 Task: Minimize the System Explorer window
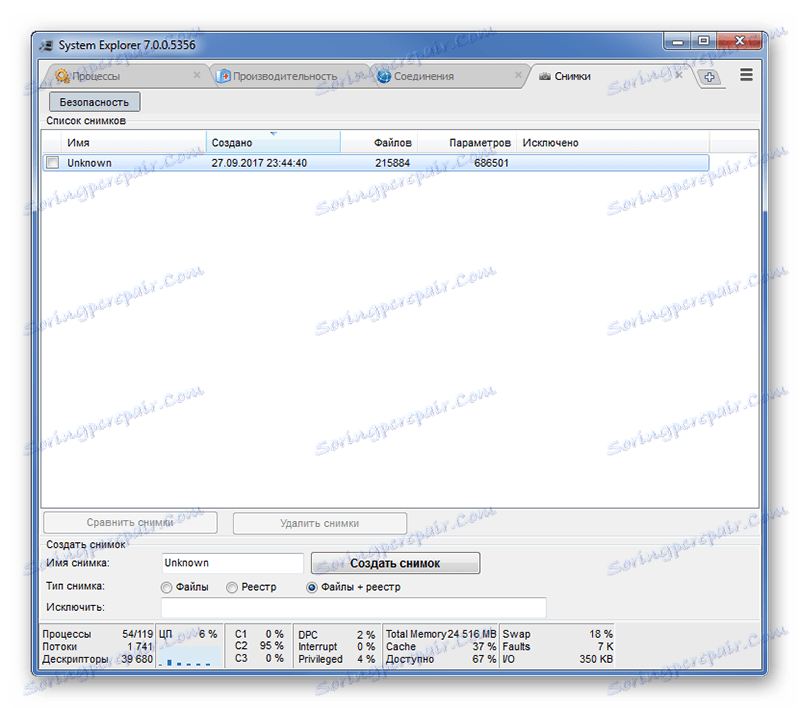tap(678, 41)
